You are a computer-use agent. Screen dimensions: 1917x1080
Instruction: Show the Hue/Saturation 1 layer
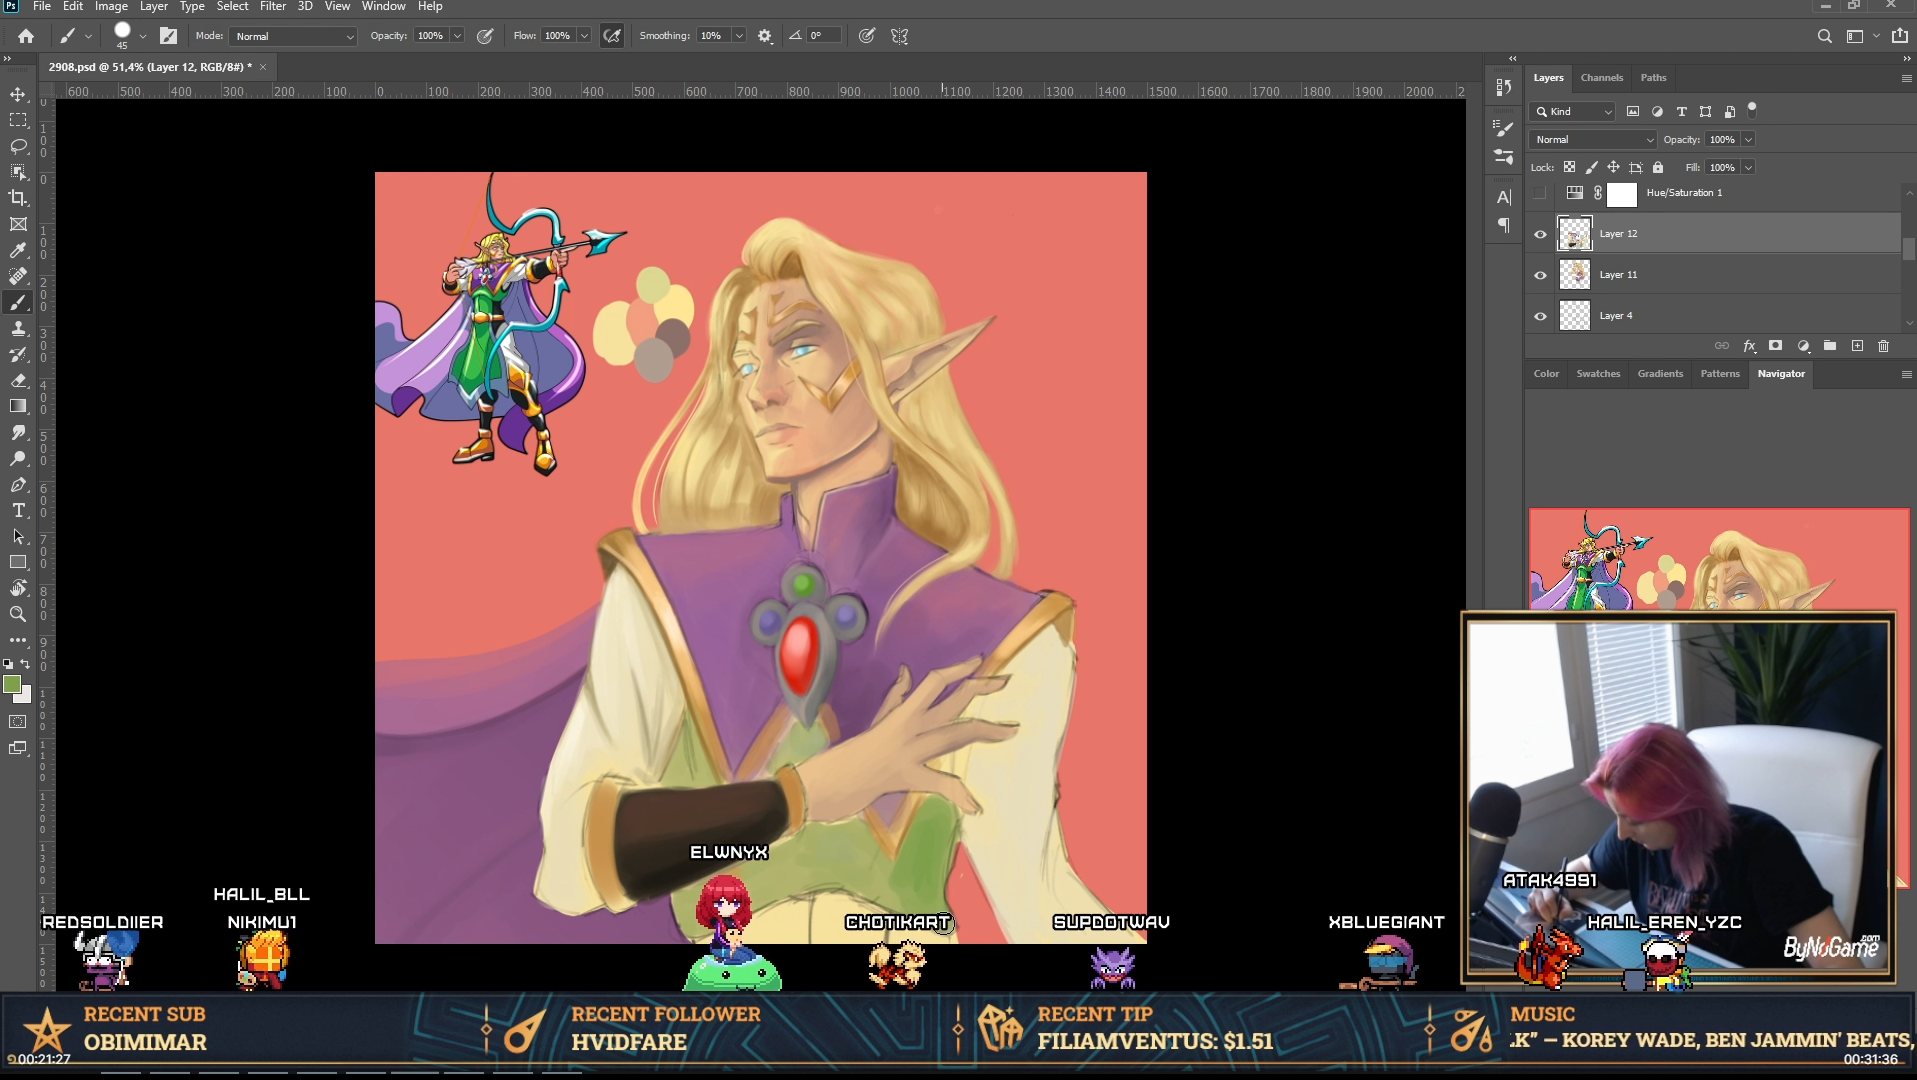[x=1540, y=193]
